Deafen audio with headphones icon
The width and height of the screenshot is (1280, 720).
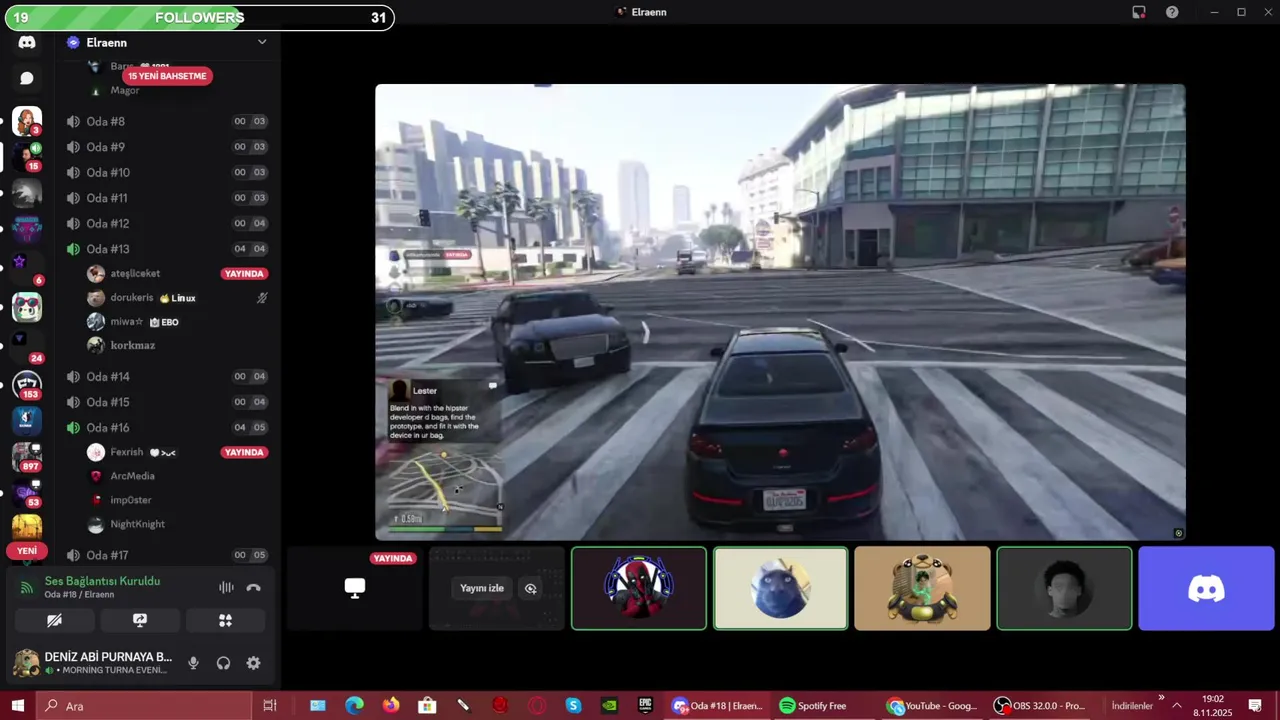tap(223, 663)
